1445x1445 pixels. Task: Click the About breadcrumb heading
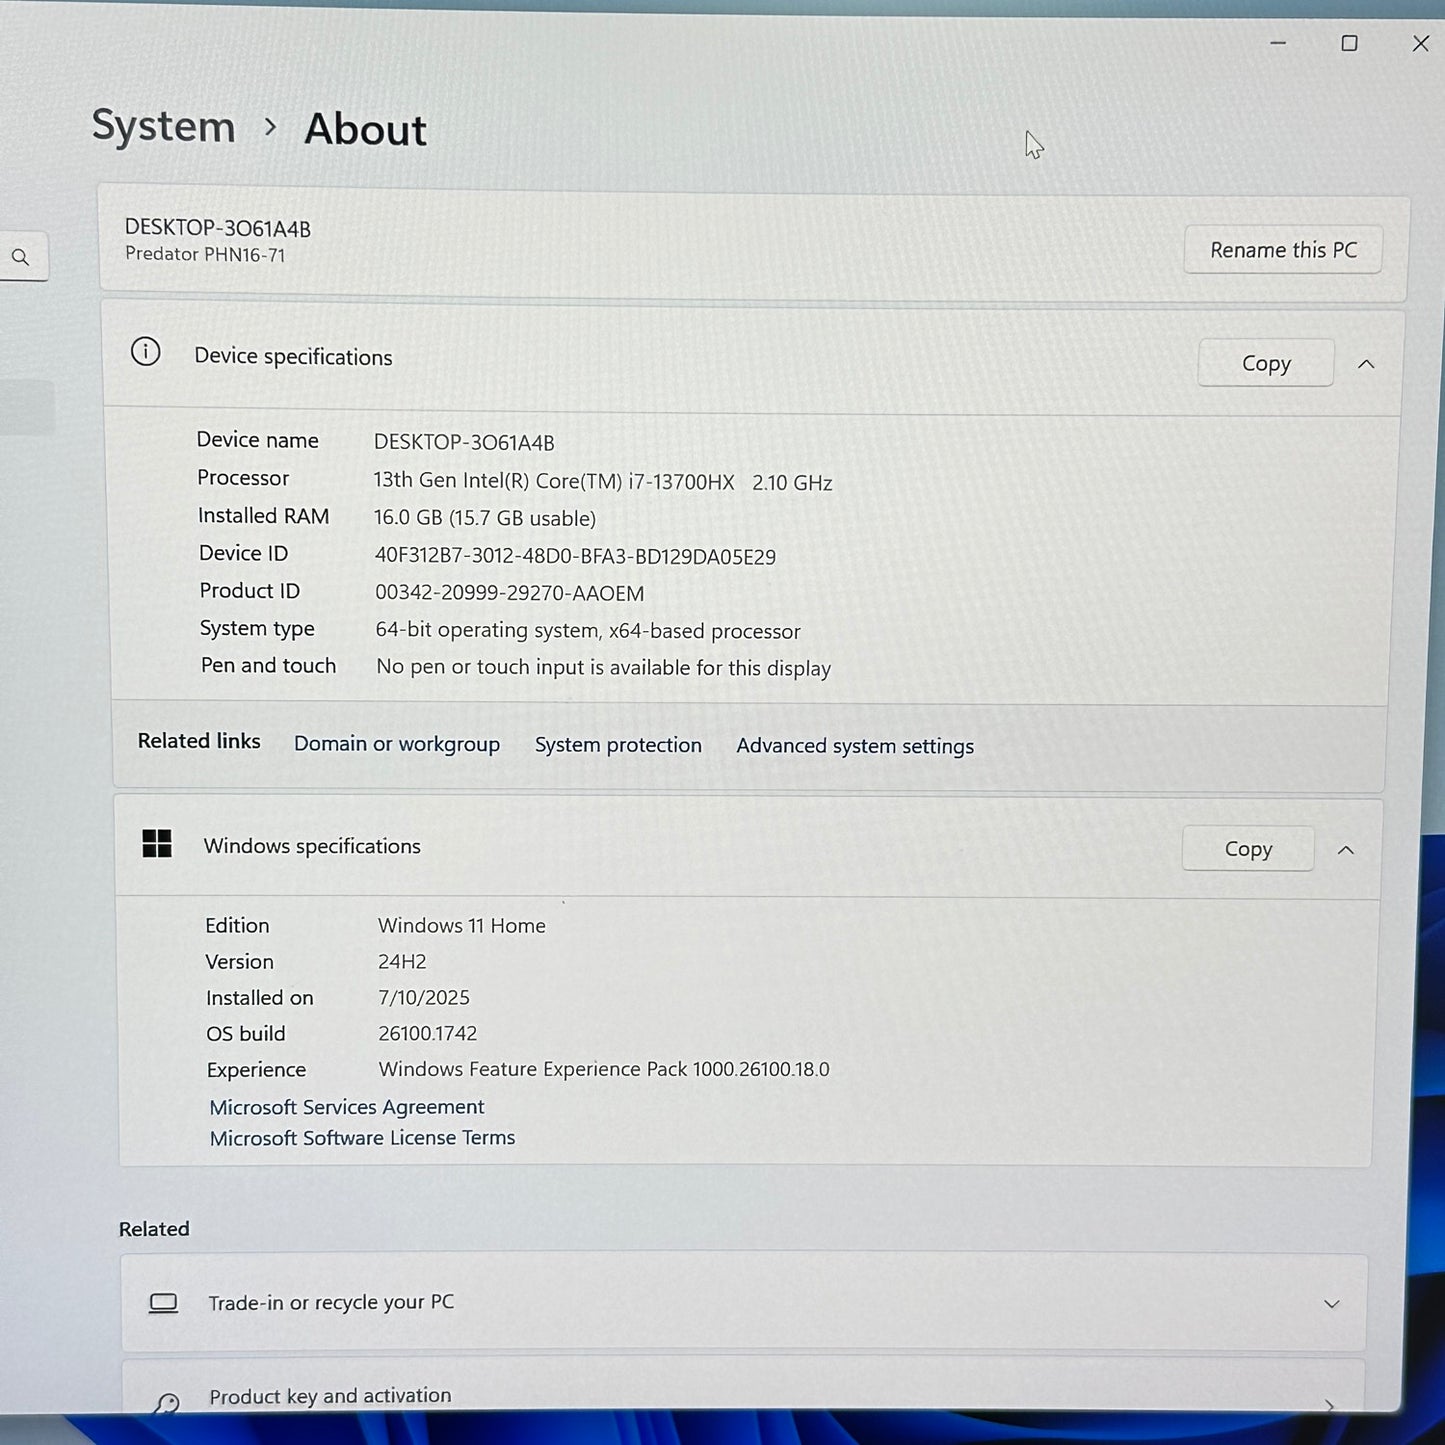[366, 129]
